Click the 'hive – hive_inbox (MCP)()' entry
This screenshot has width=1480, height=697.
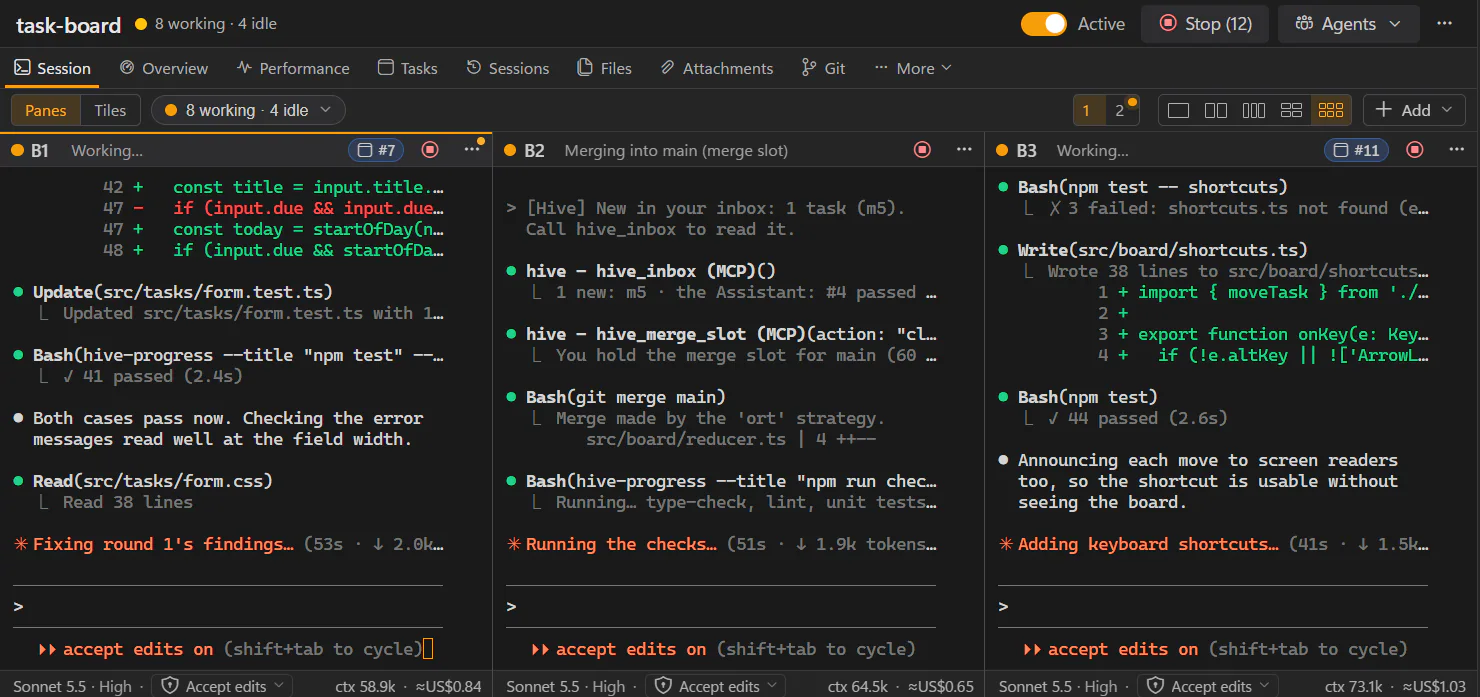pyautogui.click(x=651, y=271)
